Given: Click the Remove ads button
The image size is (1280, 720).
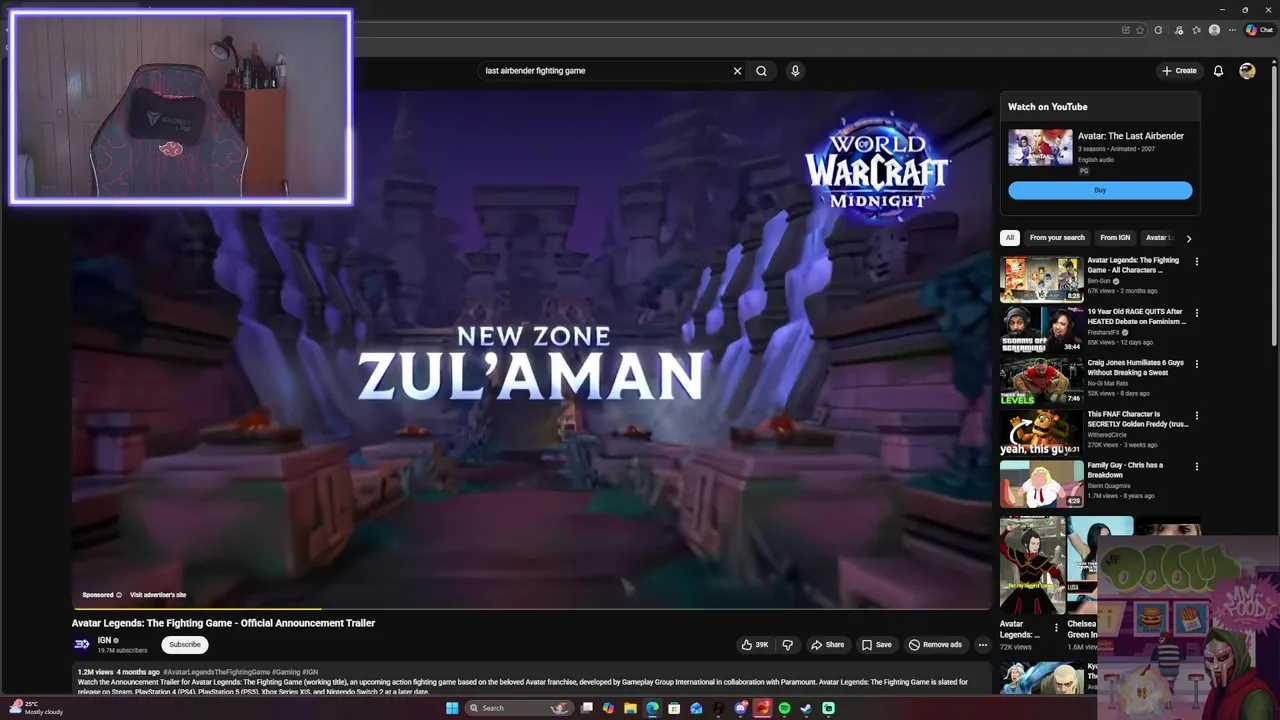Looking at the screenshot, I should click(x=935, y=645).
